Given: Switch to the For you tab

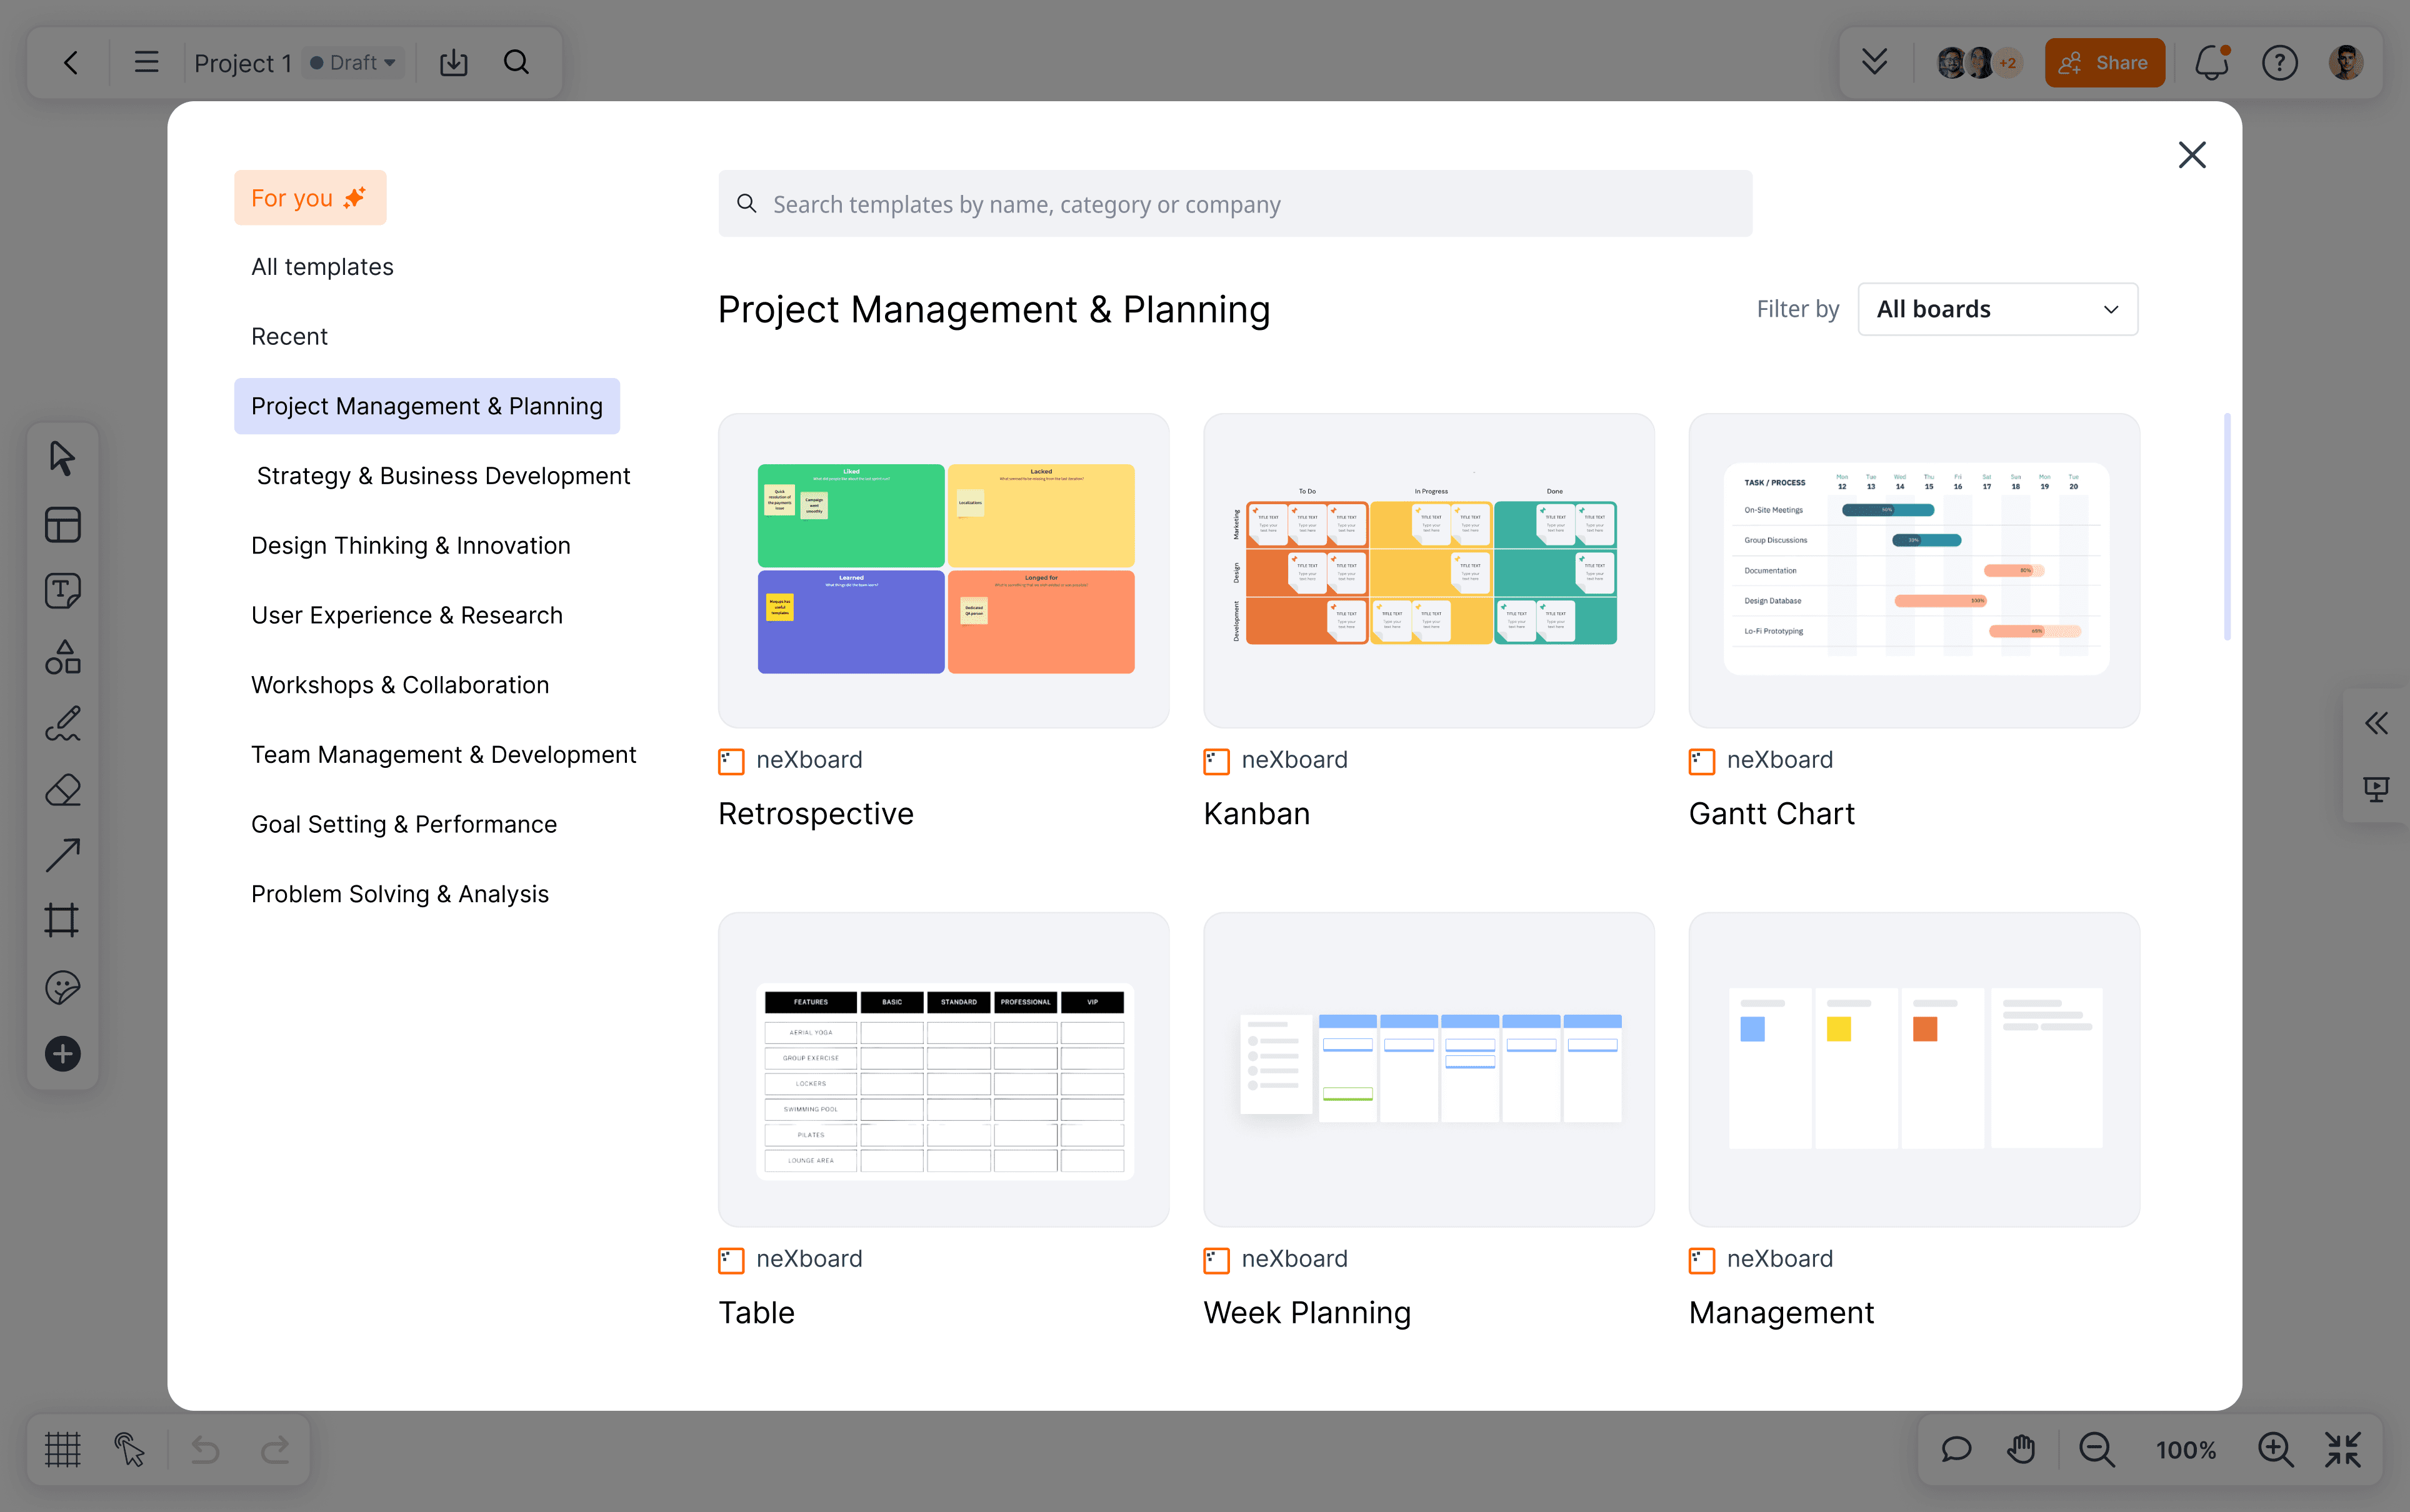Looking at the screenshot, I should pyautogui.click(x=309, y=198).
